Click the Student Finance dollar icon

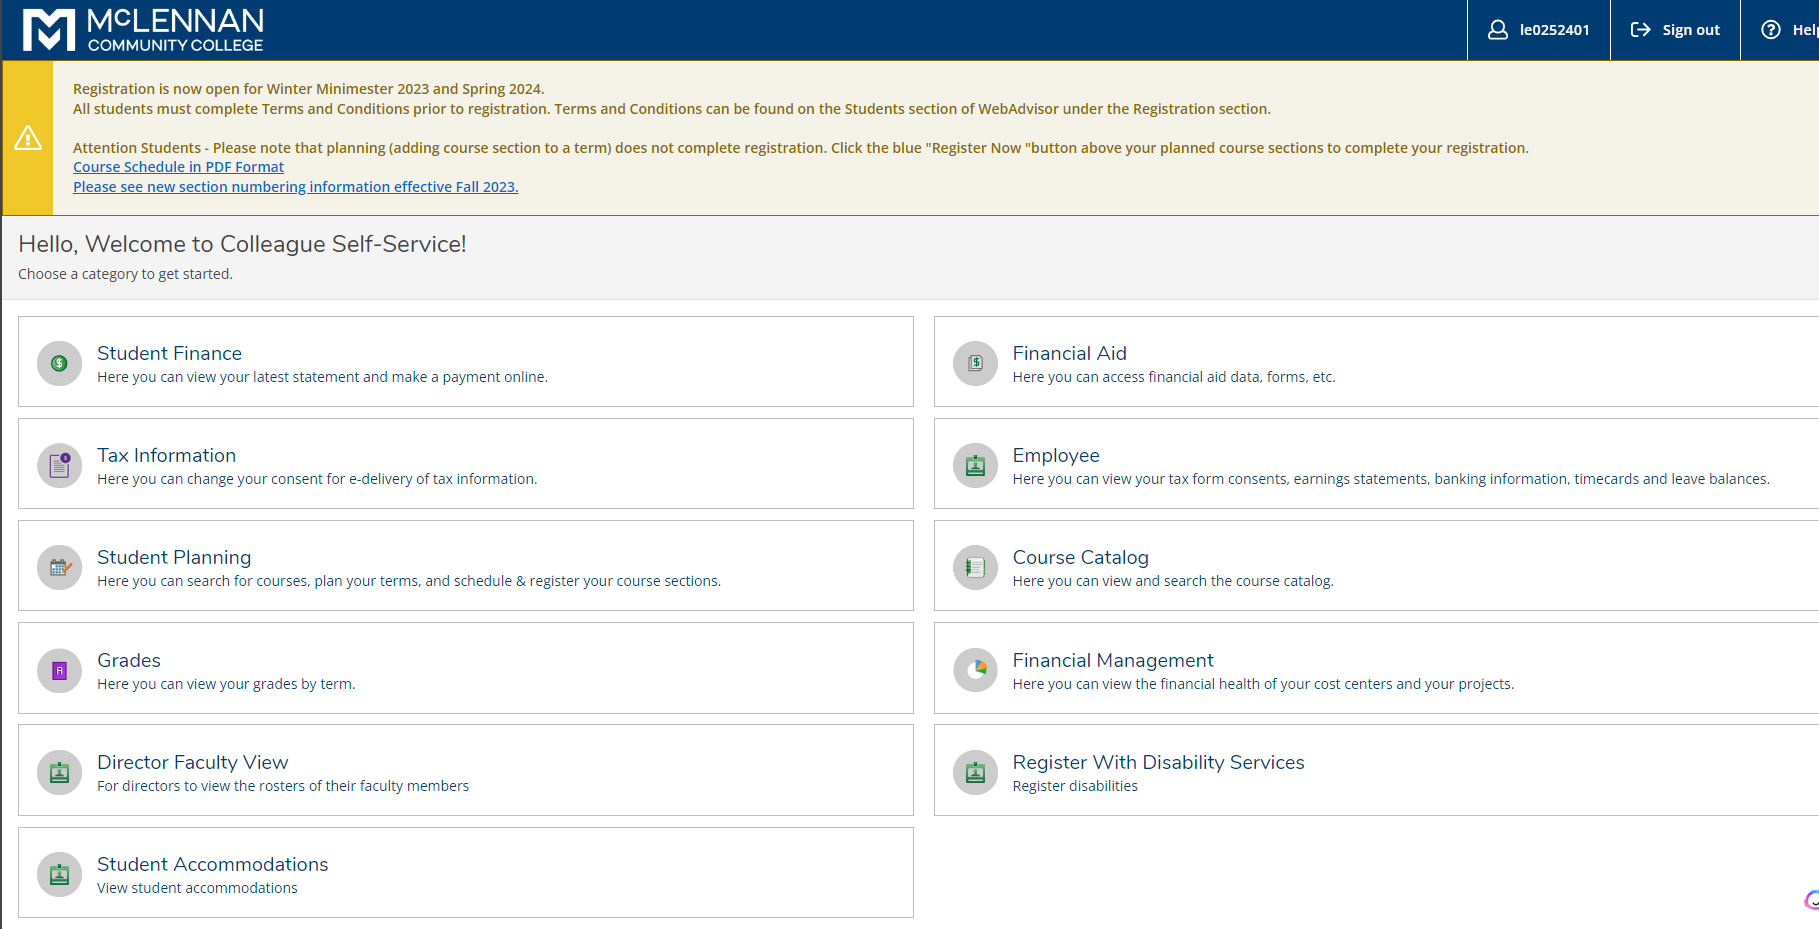59,363
